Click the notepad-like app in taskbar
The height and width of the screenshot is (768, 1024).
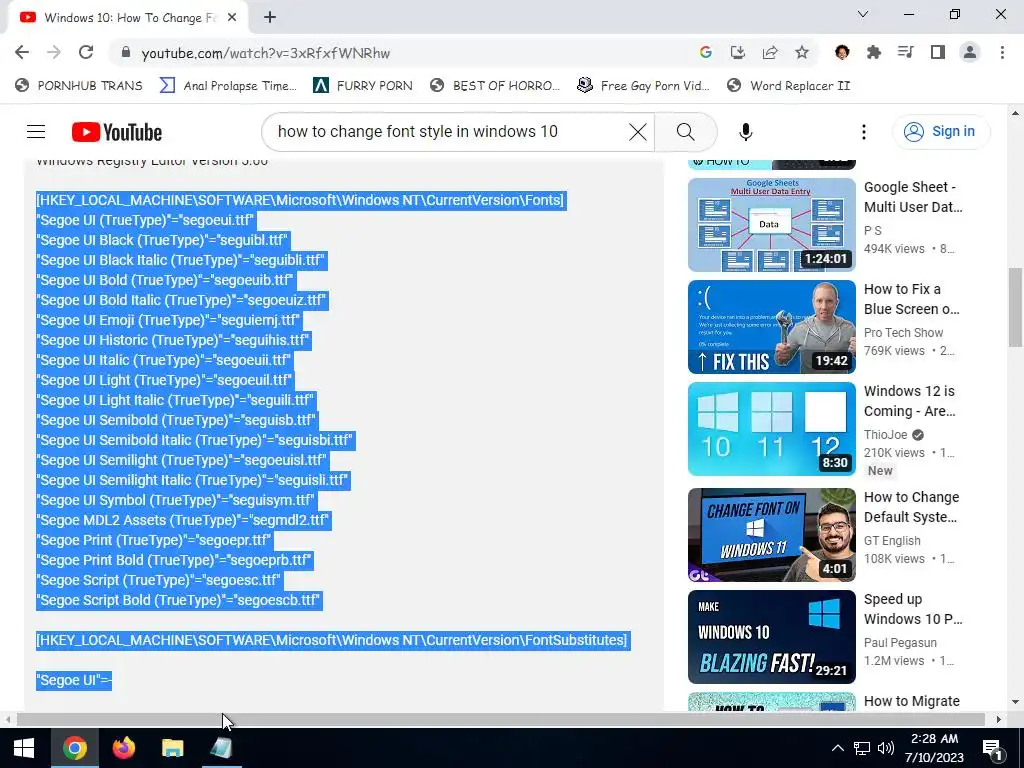click(221, 748)
